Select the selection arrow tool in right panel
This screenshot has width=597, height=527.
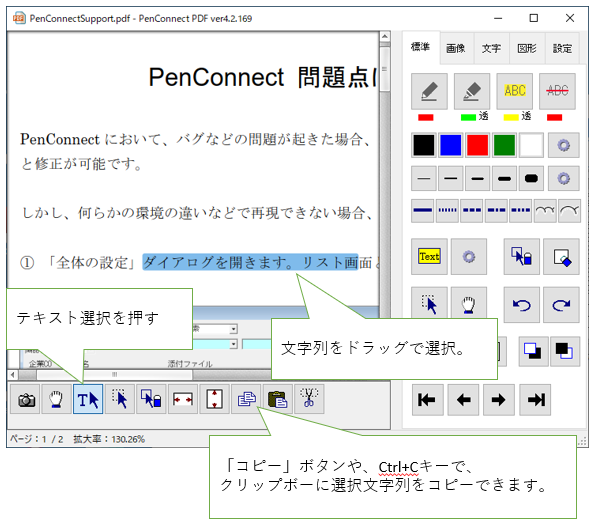(429, 303)
